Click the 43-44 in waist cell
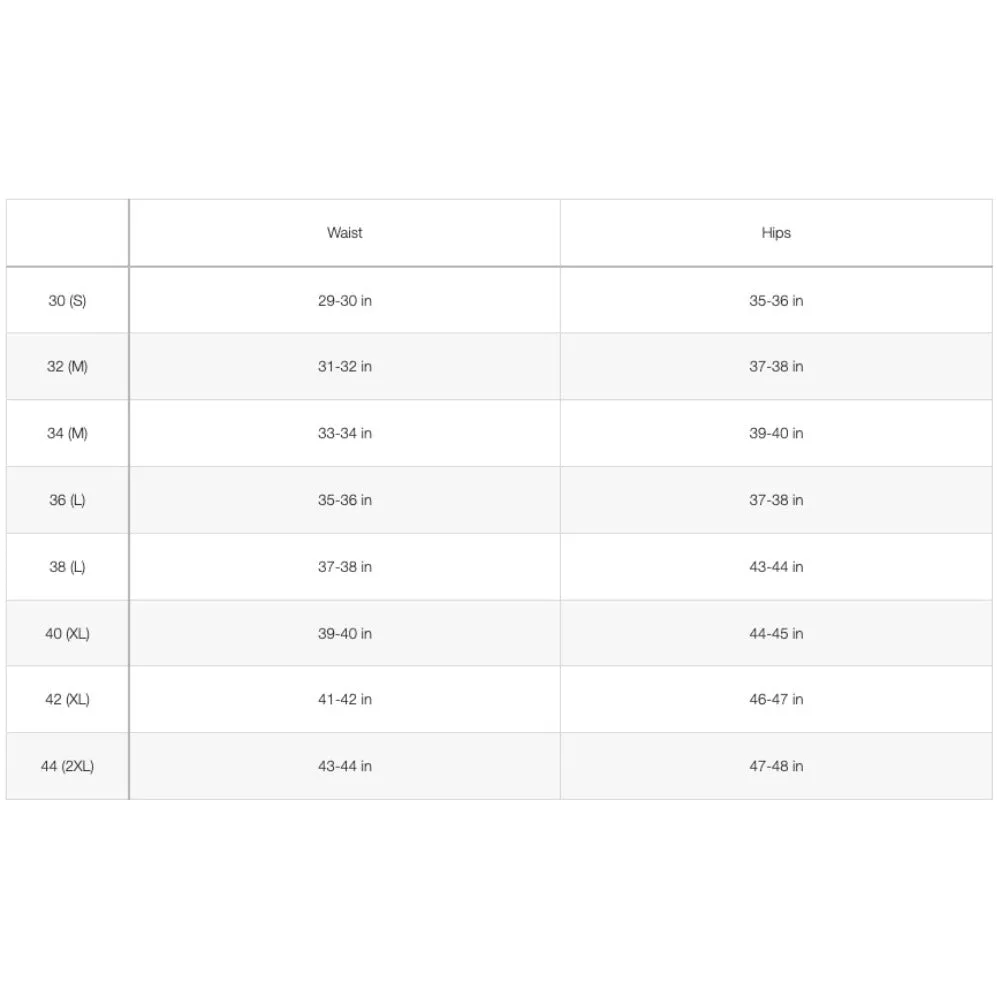1001x1001 pixels. point(344,766)
